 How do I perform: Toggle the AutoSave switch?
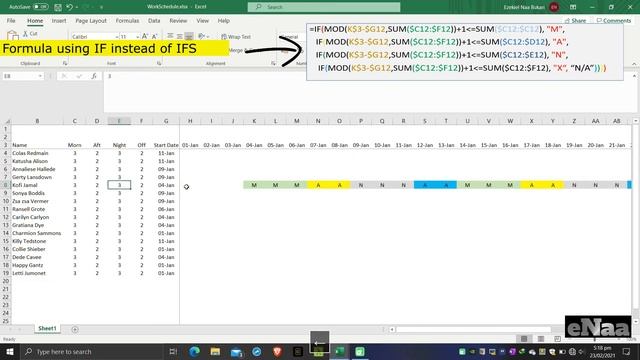40,7
